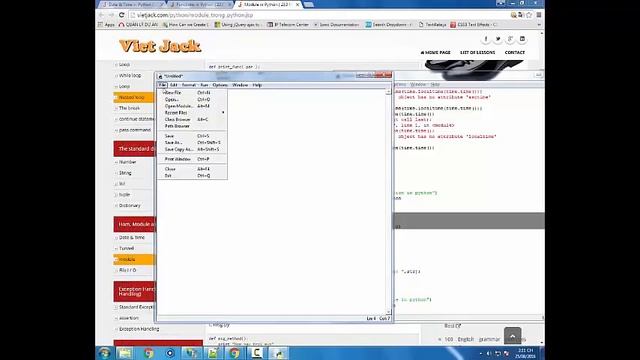The height and width of the screenshot is (360, 640).
Task: Open the Run menu in Untitled window
Action: [204, 85]
